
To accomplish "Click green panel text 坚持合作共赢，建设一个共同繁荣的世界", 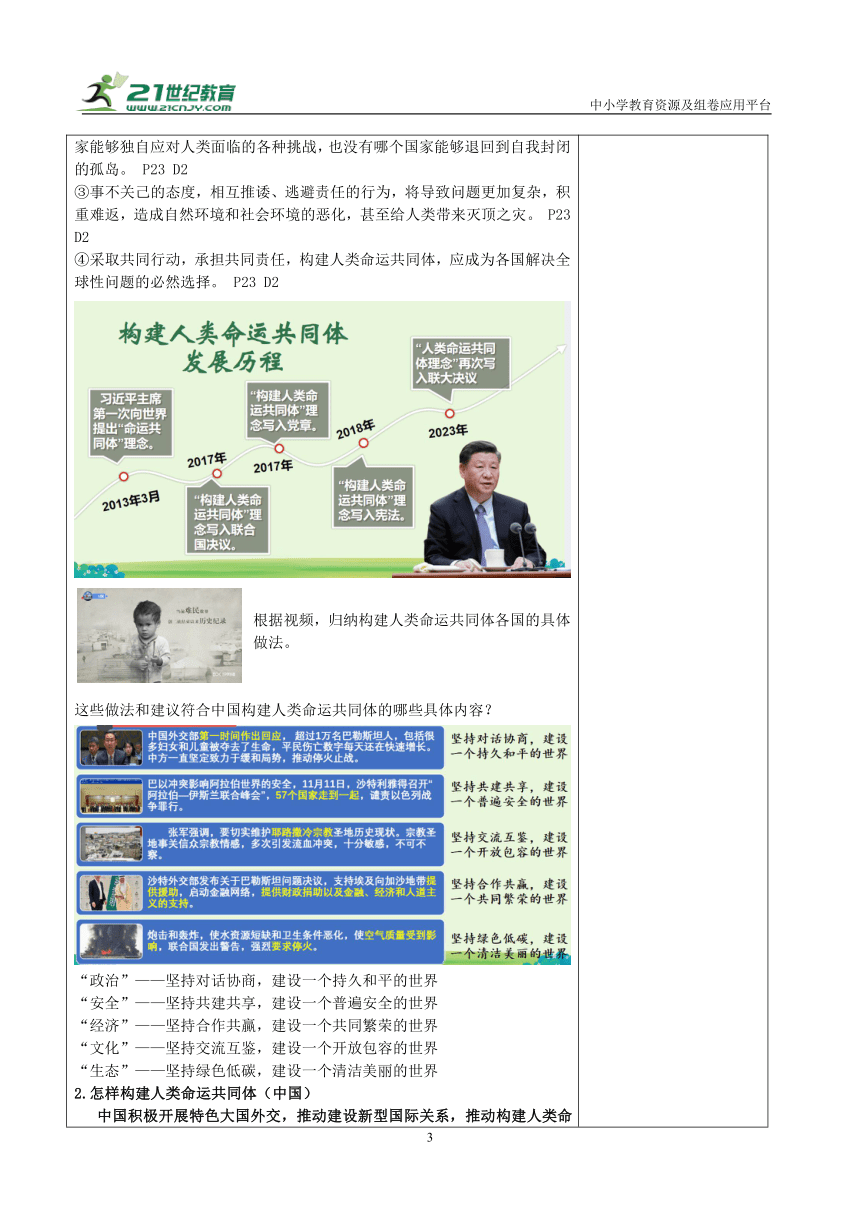I will point(509,892).
